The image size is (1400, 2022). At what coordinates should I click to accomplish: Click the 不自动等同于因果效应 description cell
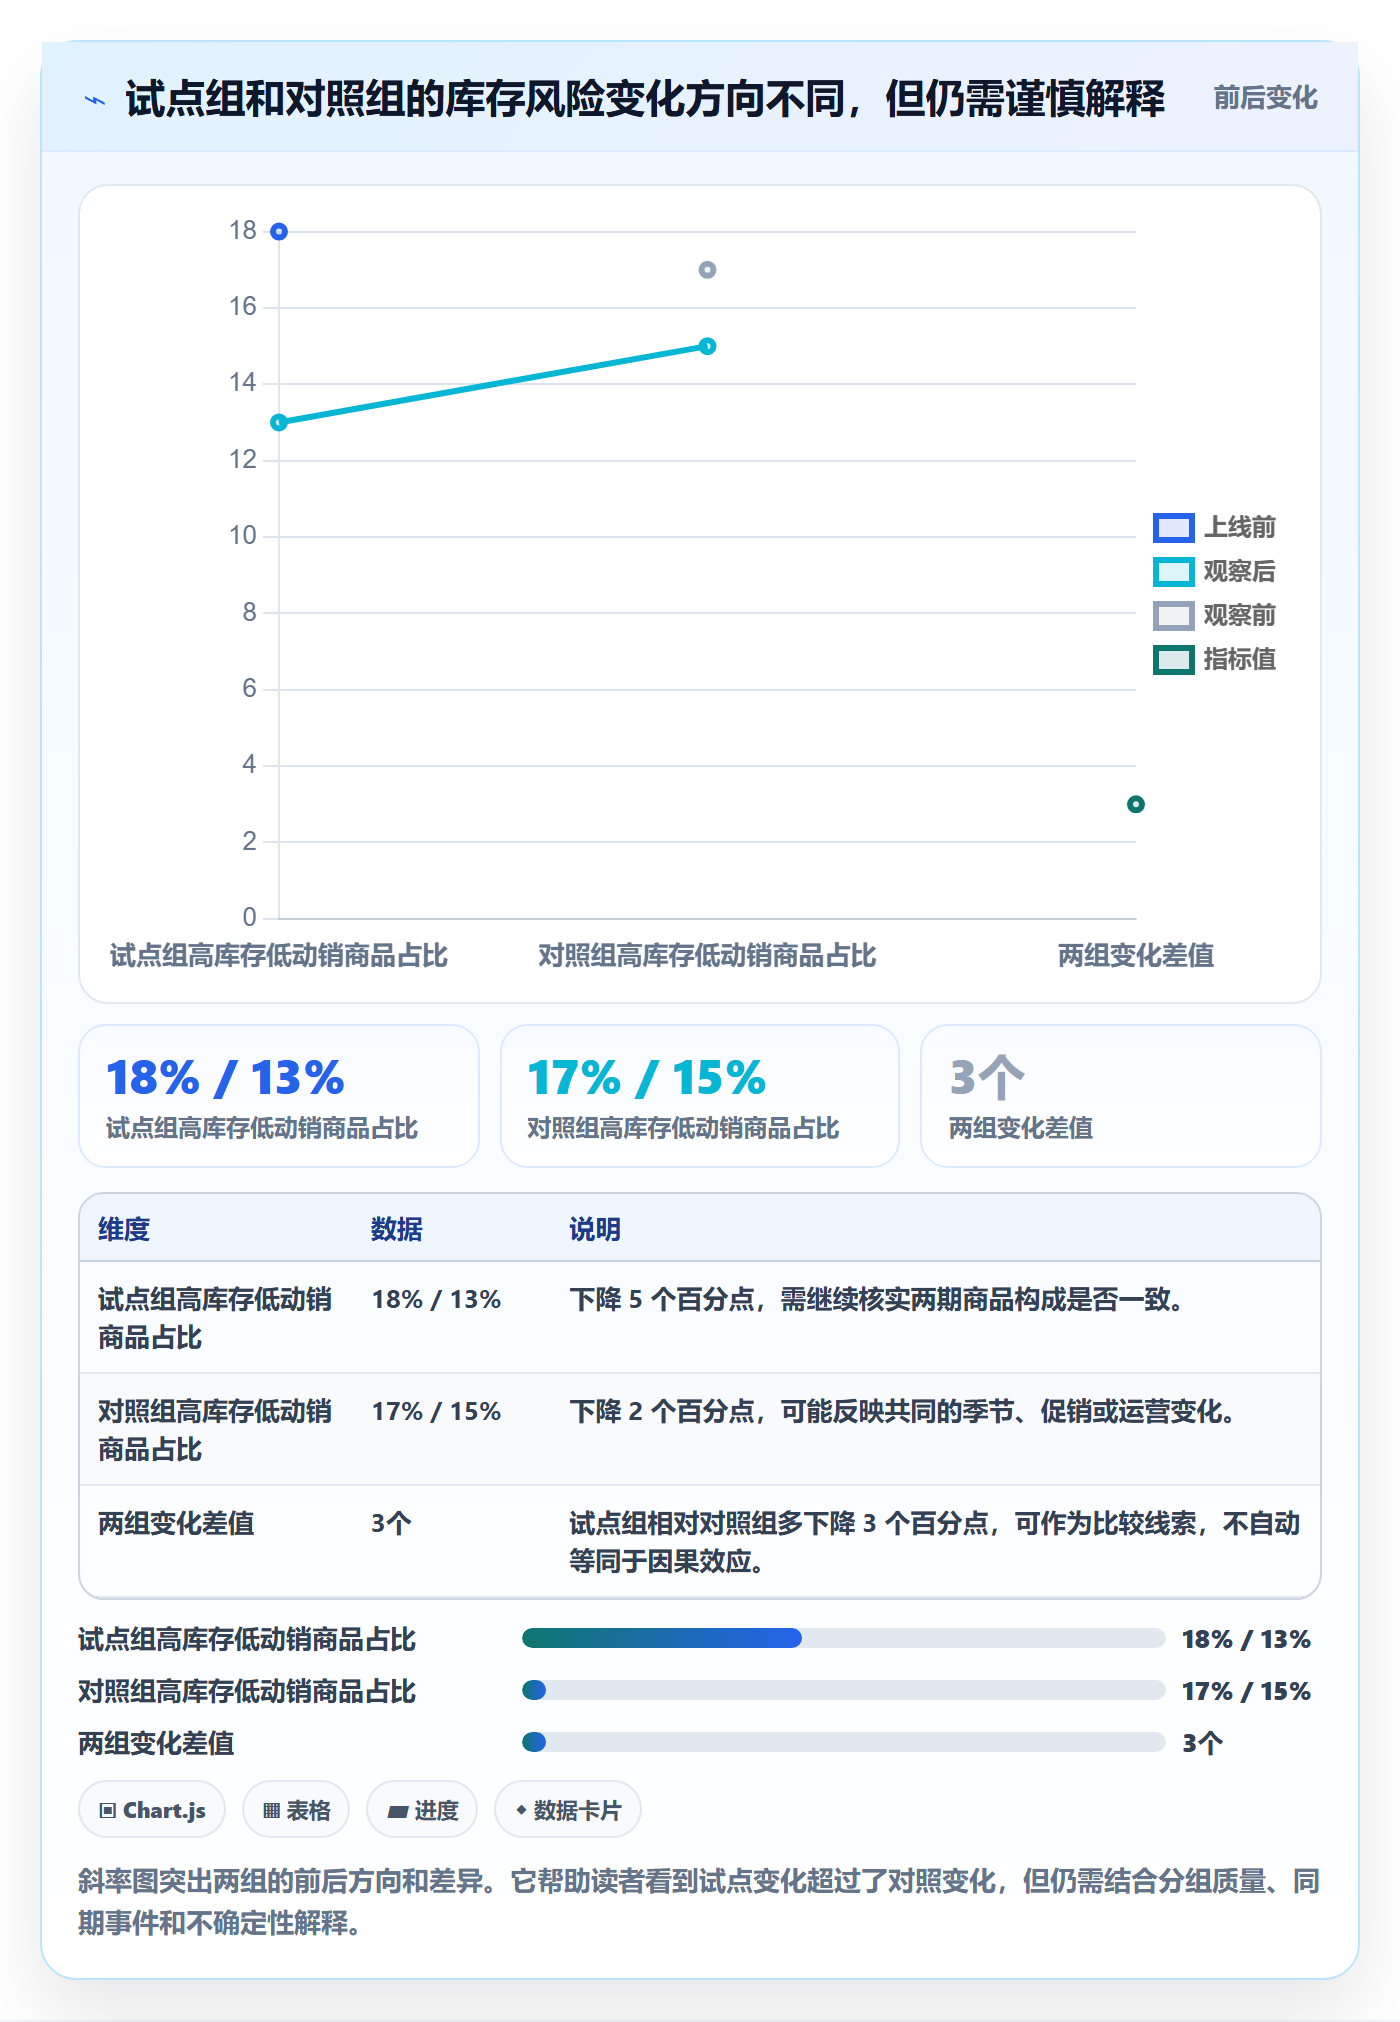pyautogui.click(x=935, y=1542)
